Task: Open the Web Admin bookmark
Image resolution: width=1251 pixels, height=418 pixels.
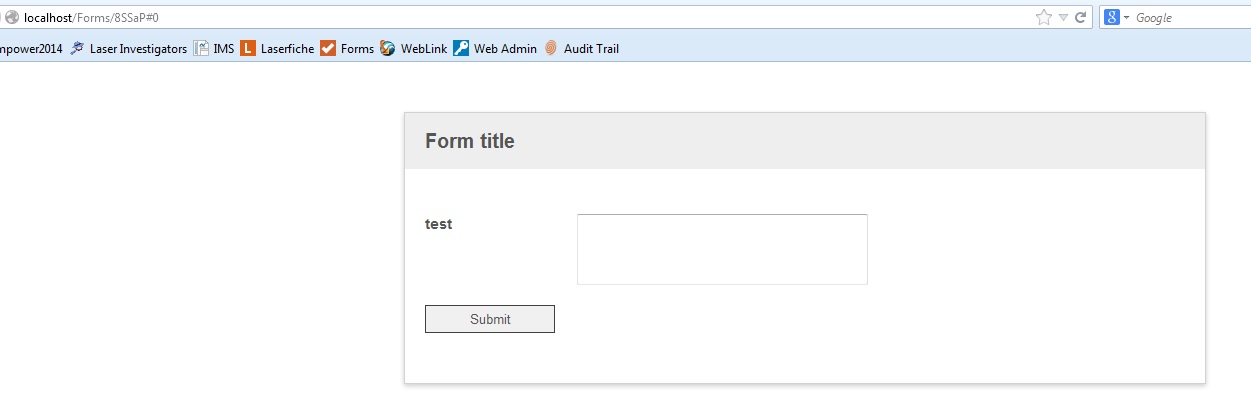Action: 504,48
